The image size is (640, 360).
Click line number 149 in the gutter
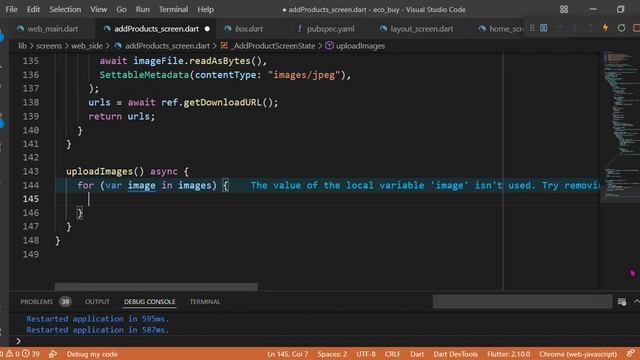pyautogui.click(x=31, y=254)
